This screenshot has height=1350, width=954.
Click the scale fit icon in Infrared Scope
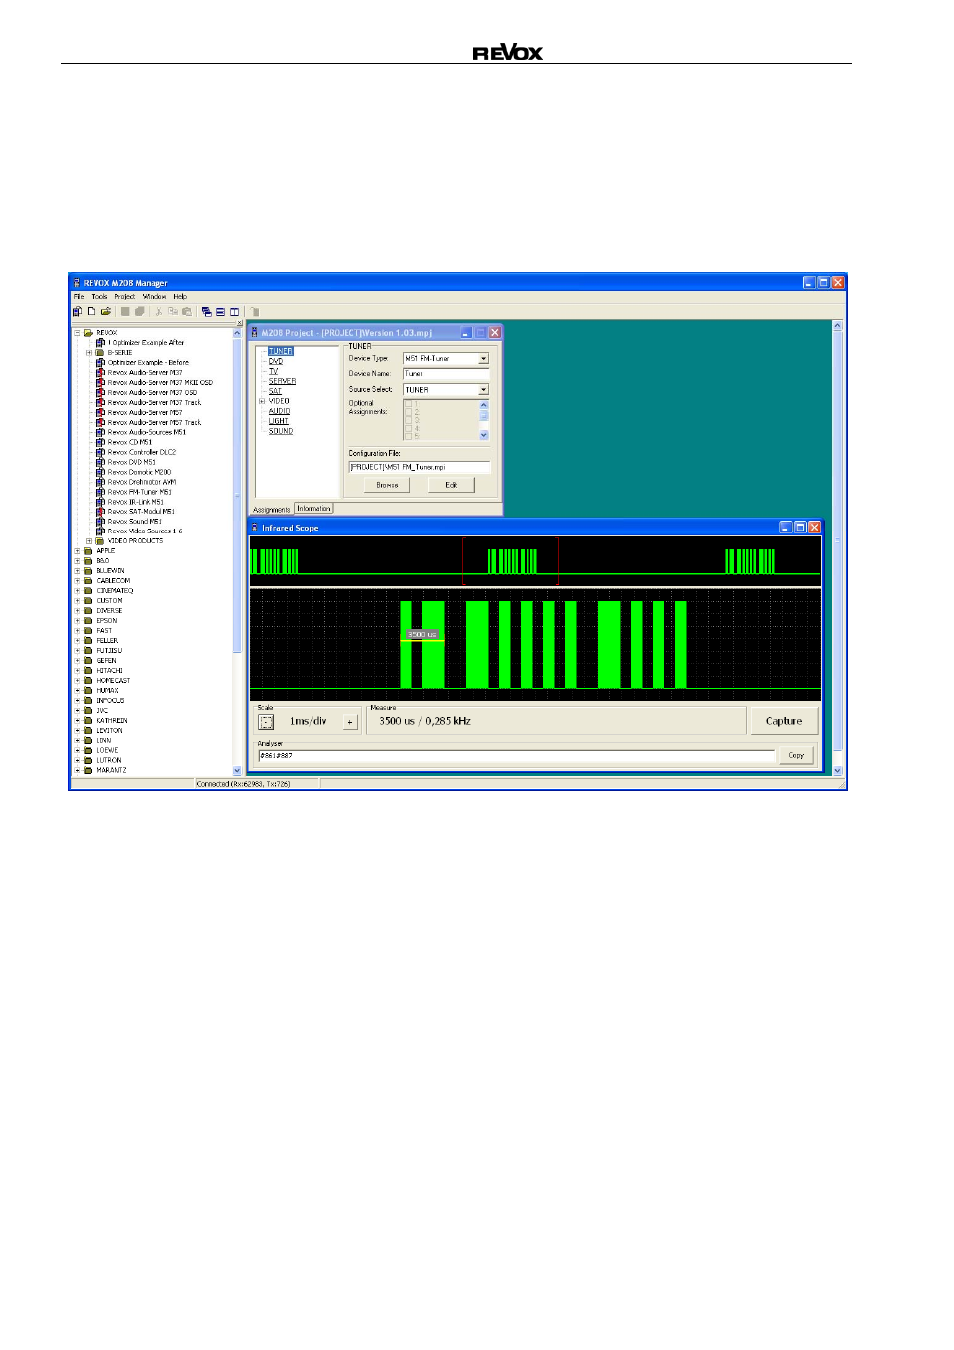click(266, 722)
